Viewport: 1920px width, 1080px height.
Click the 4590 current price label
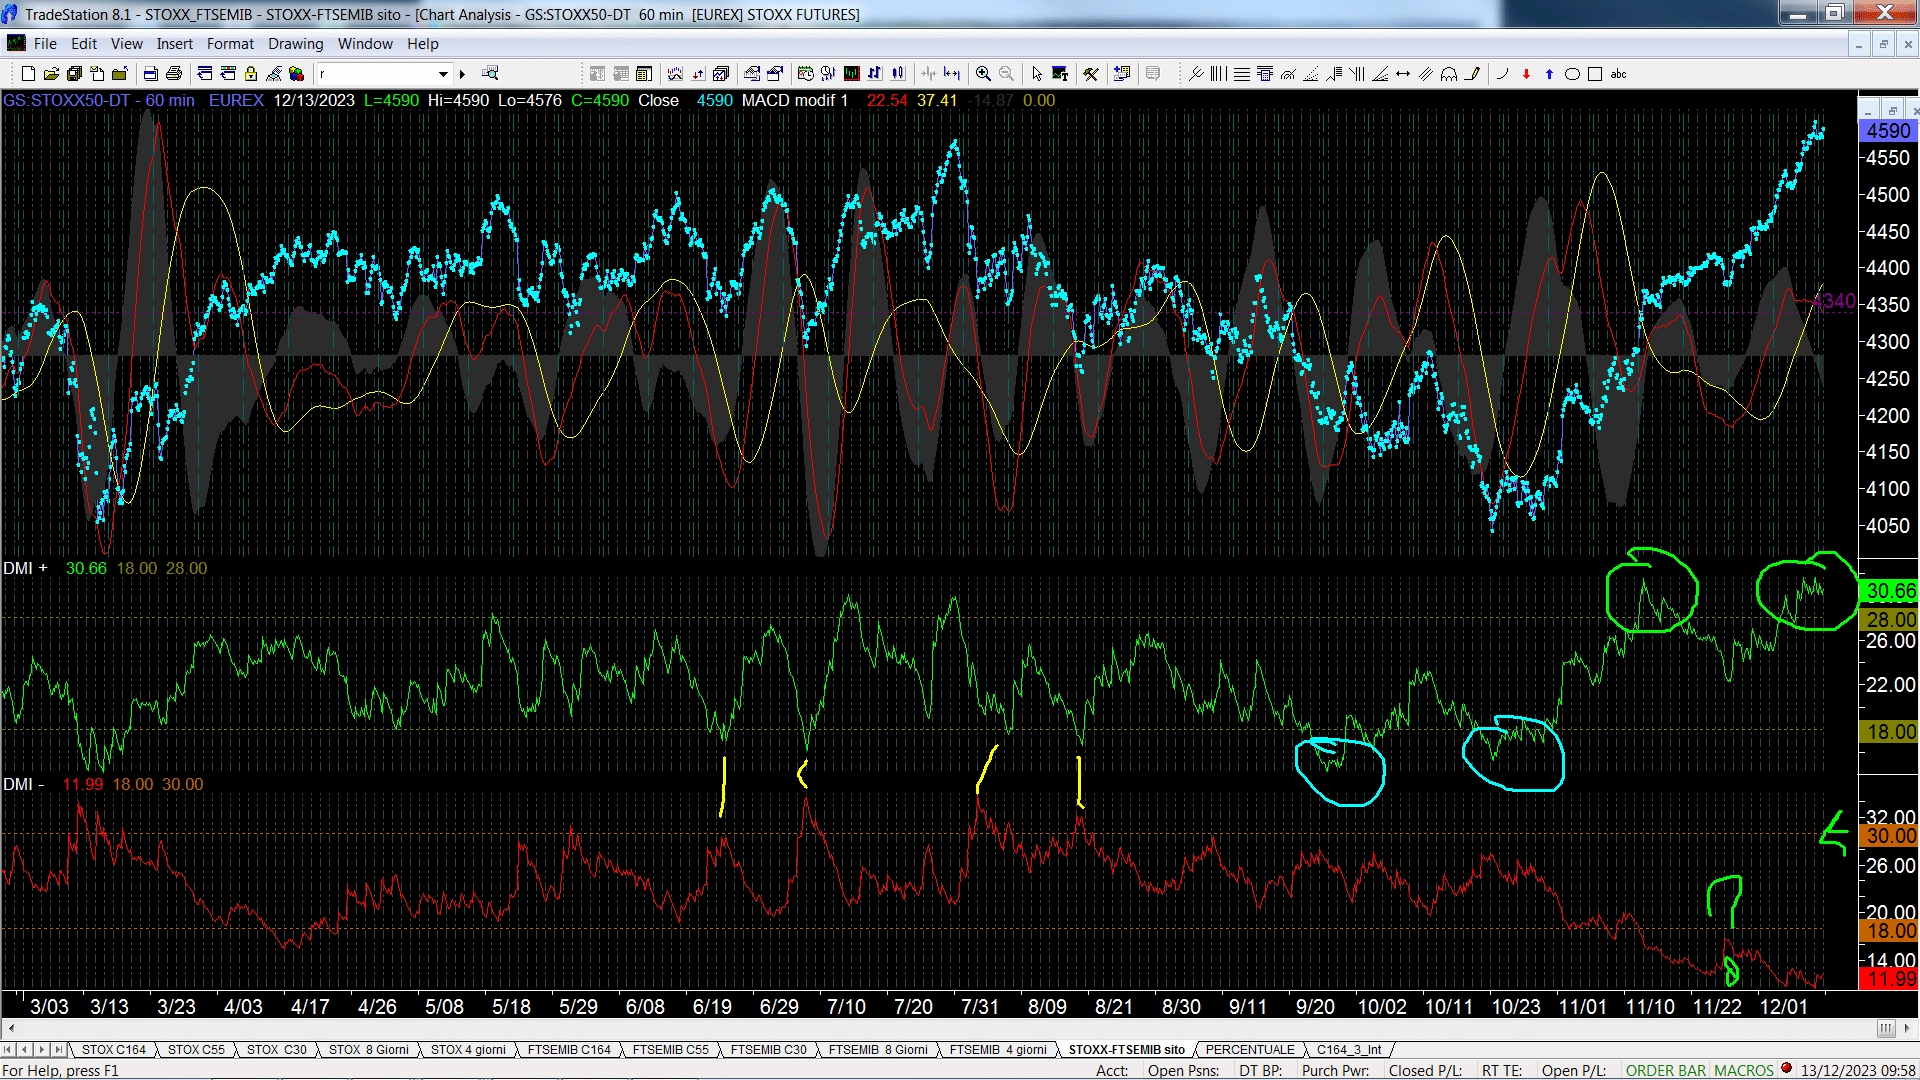(1888, 131)
